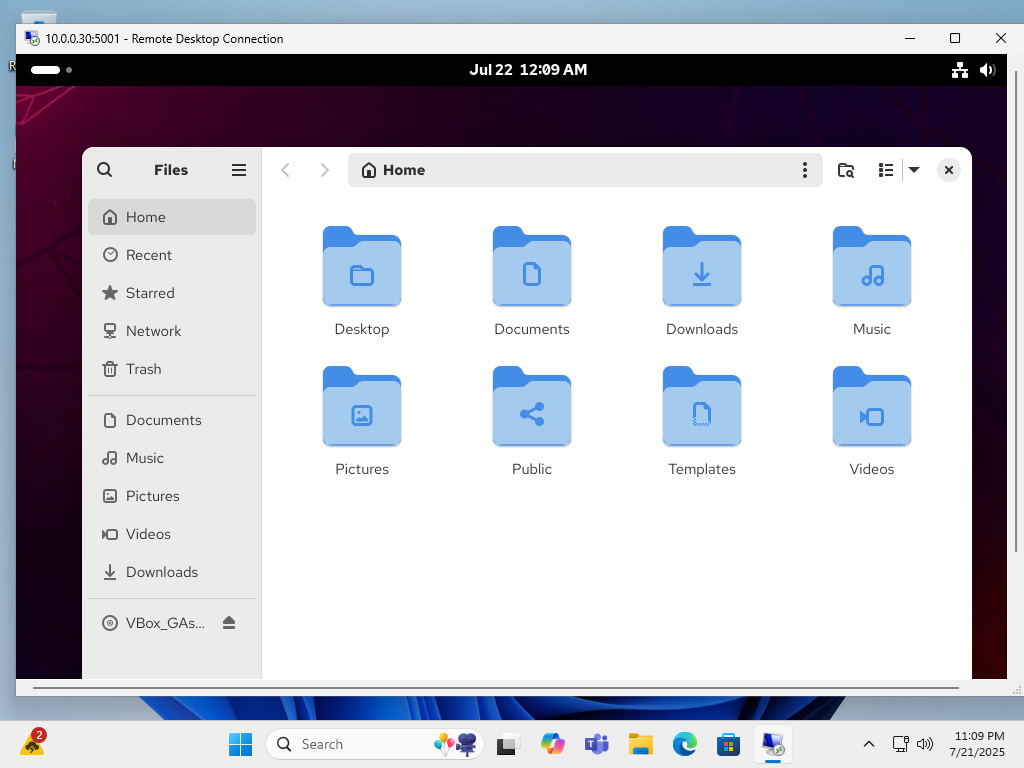Eject the VBox_GAs disc
Screen dimensions: 1024x768
[x=229, y=623]
